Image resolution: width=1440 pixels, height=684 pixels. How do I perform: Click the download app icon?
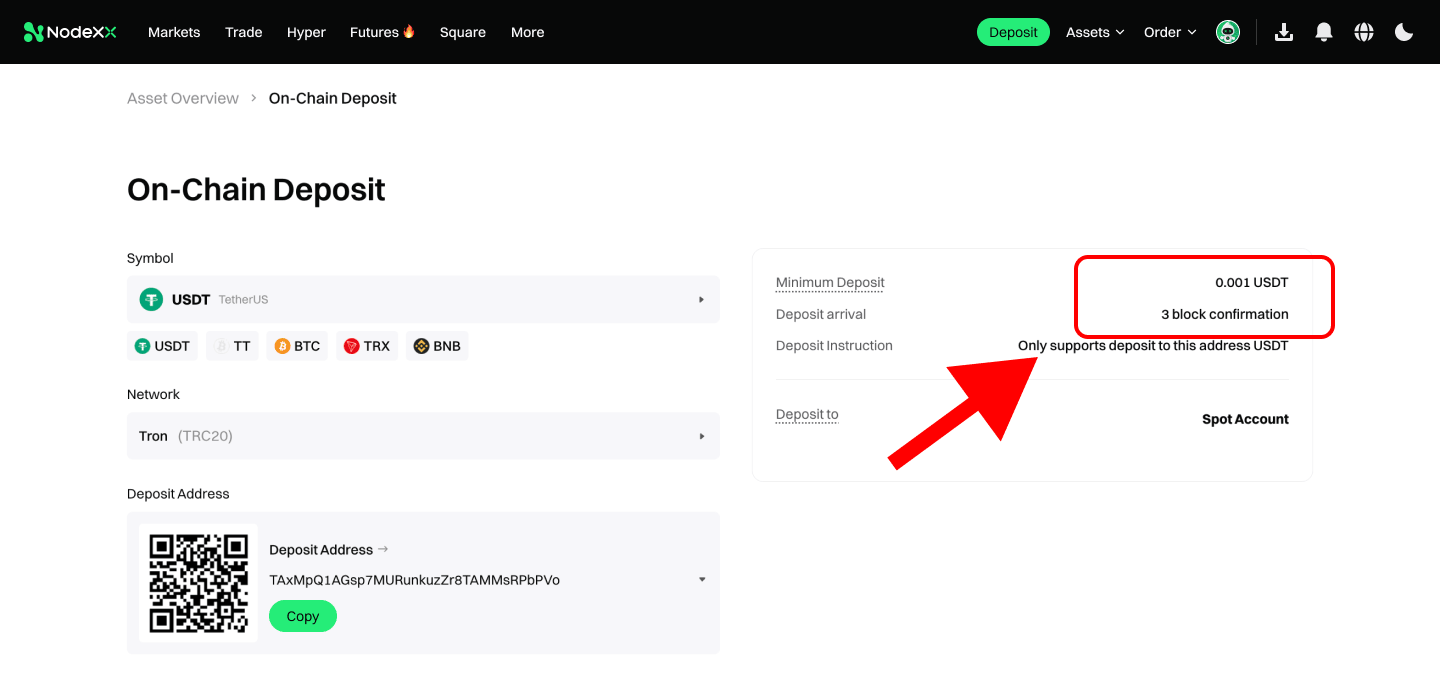coord(1284,32)
